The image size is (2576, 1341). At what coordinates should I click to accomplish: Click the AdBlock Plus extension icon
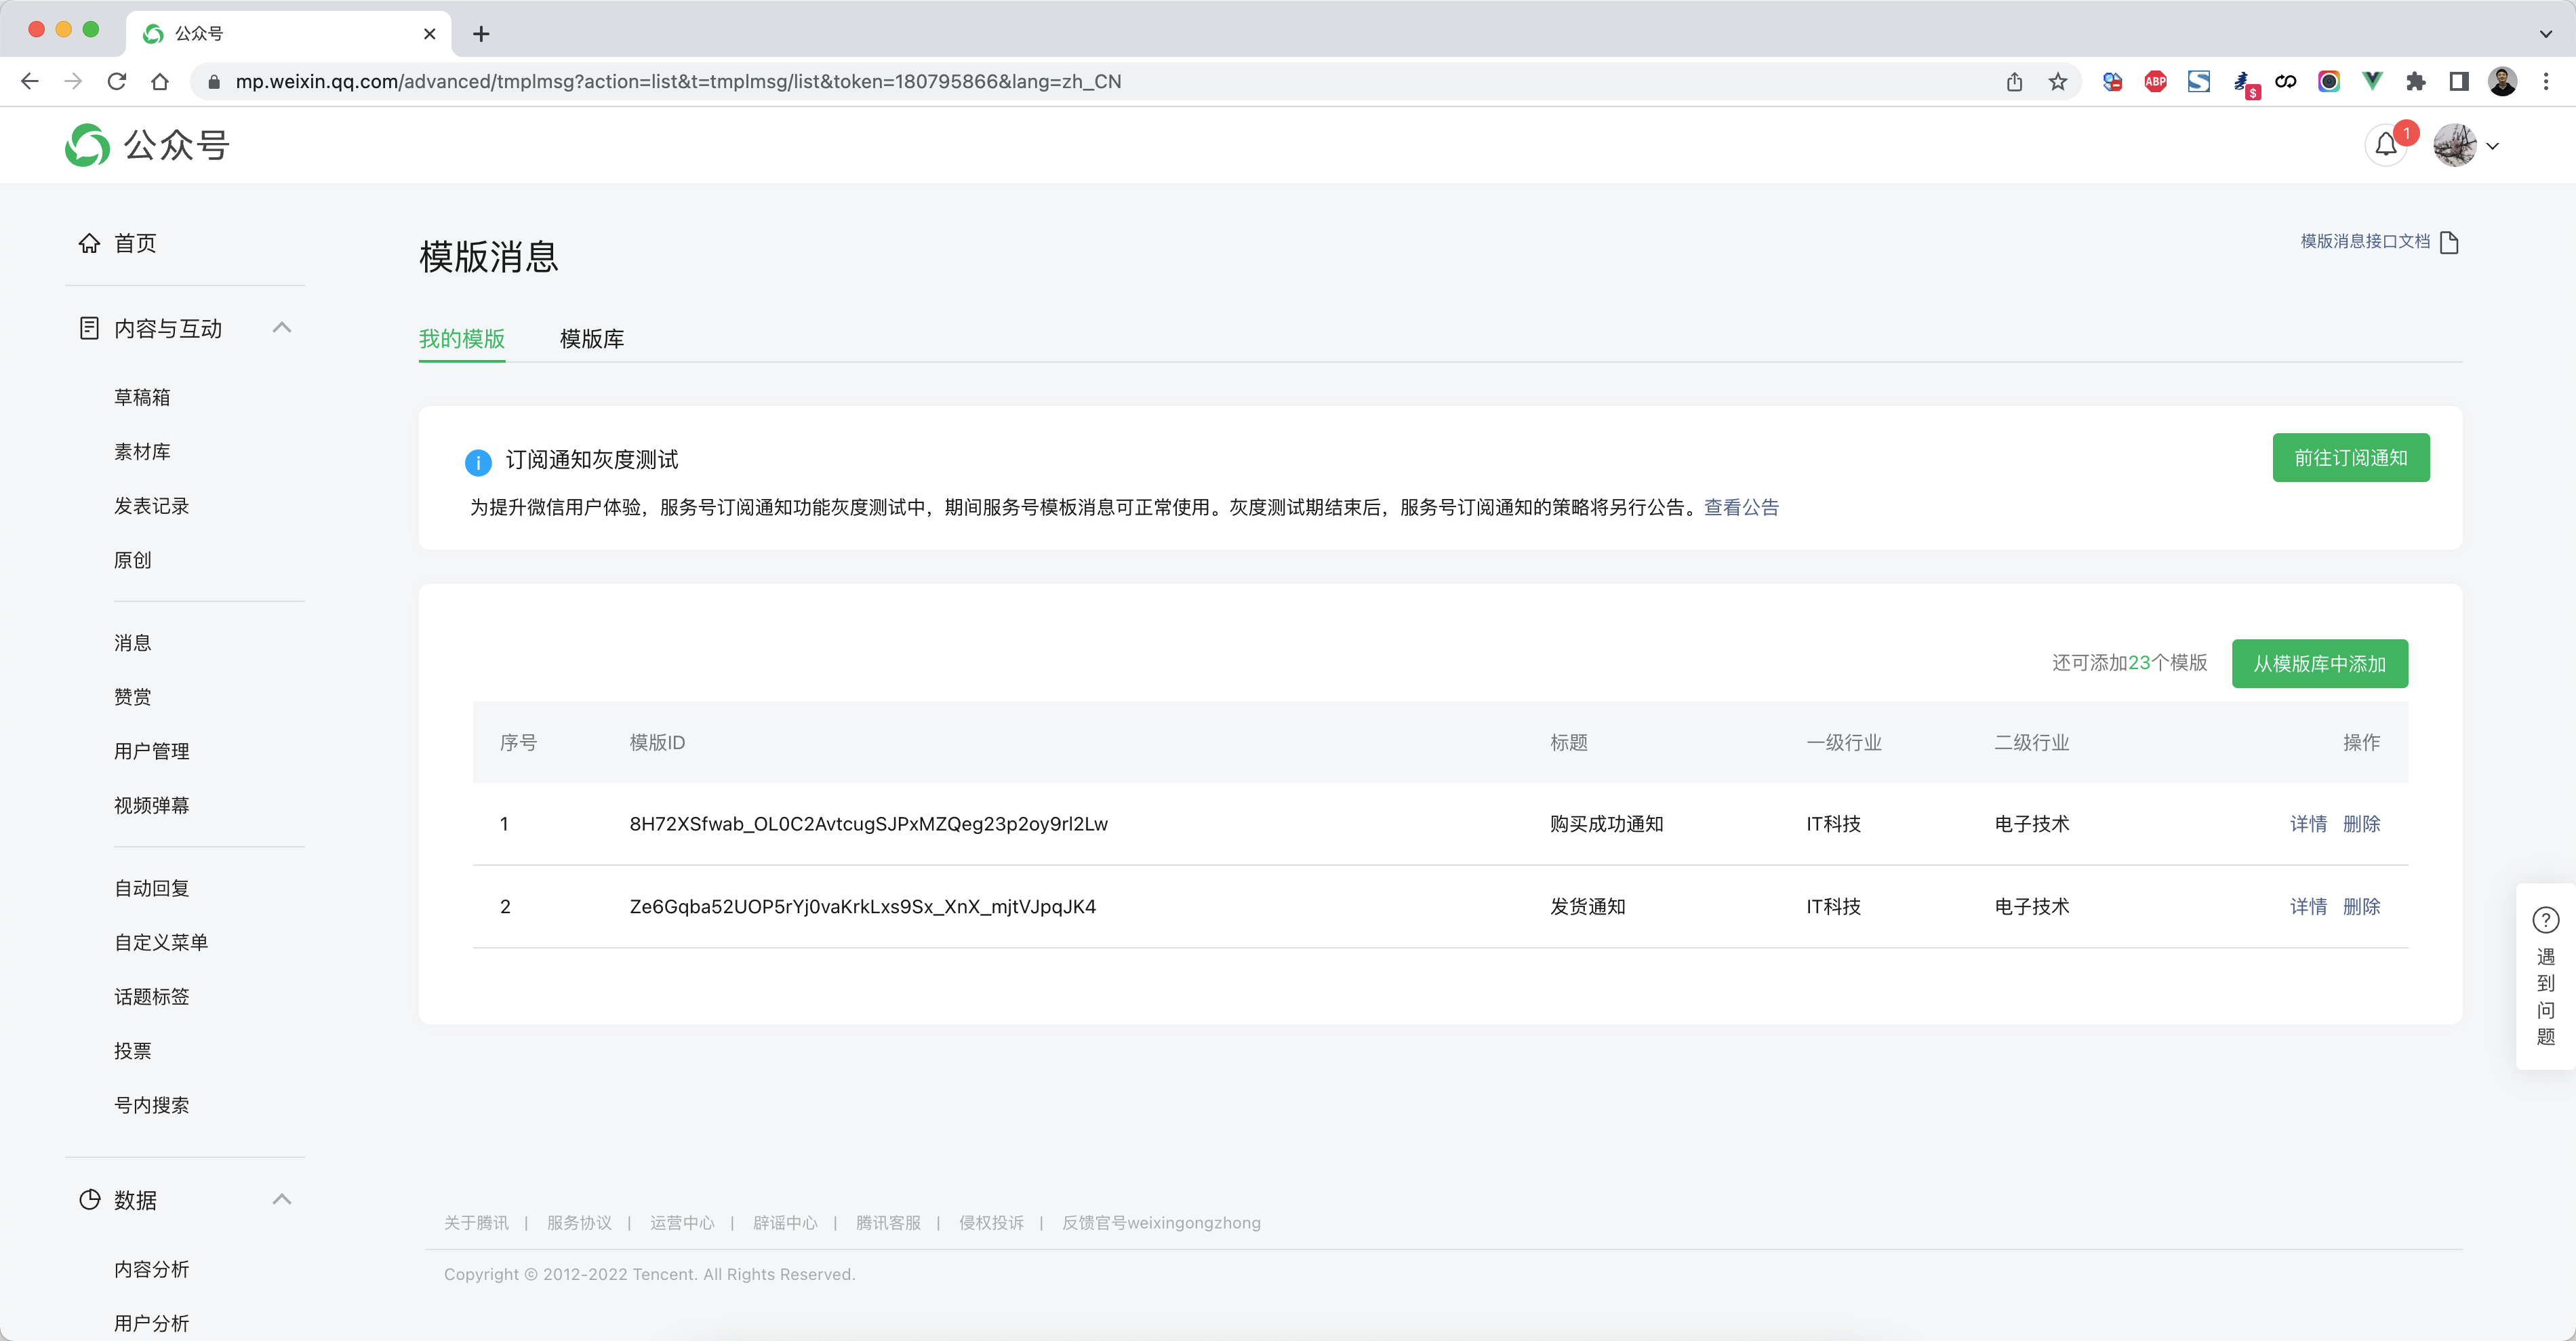click(2155, 82)
